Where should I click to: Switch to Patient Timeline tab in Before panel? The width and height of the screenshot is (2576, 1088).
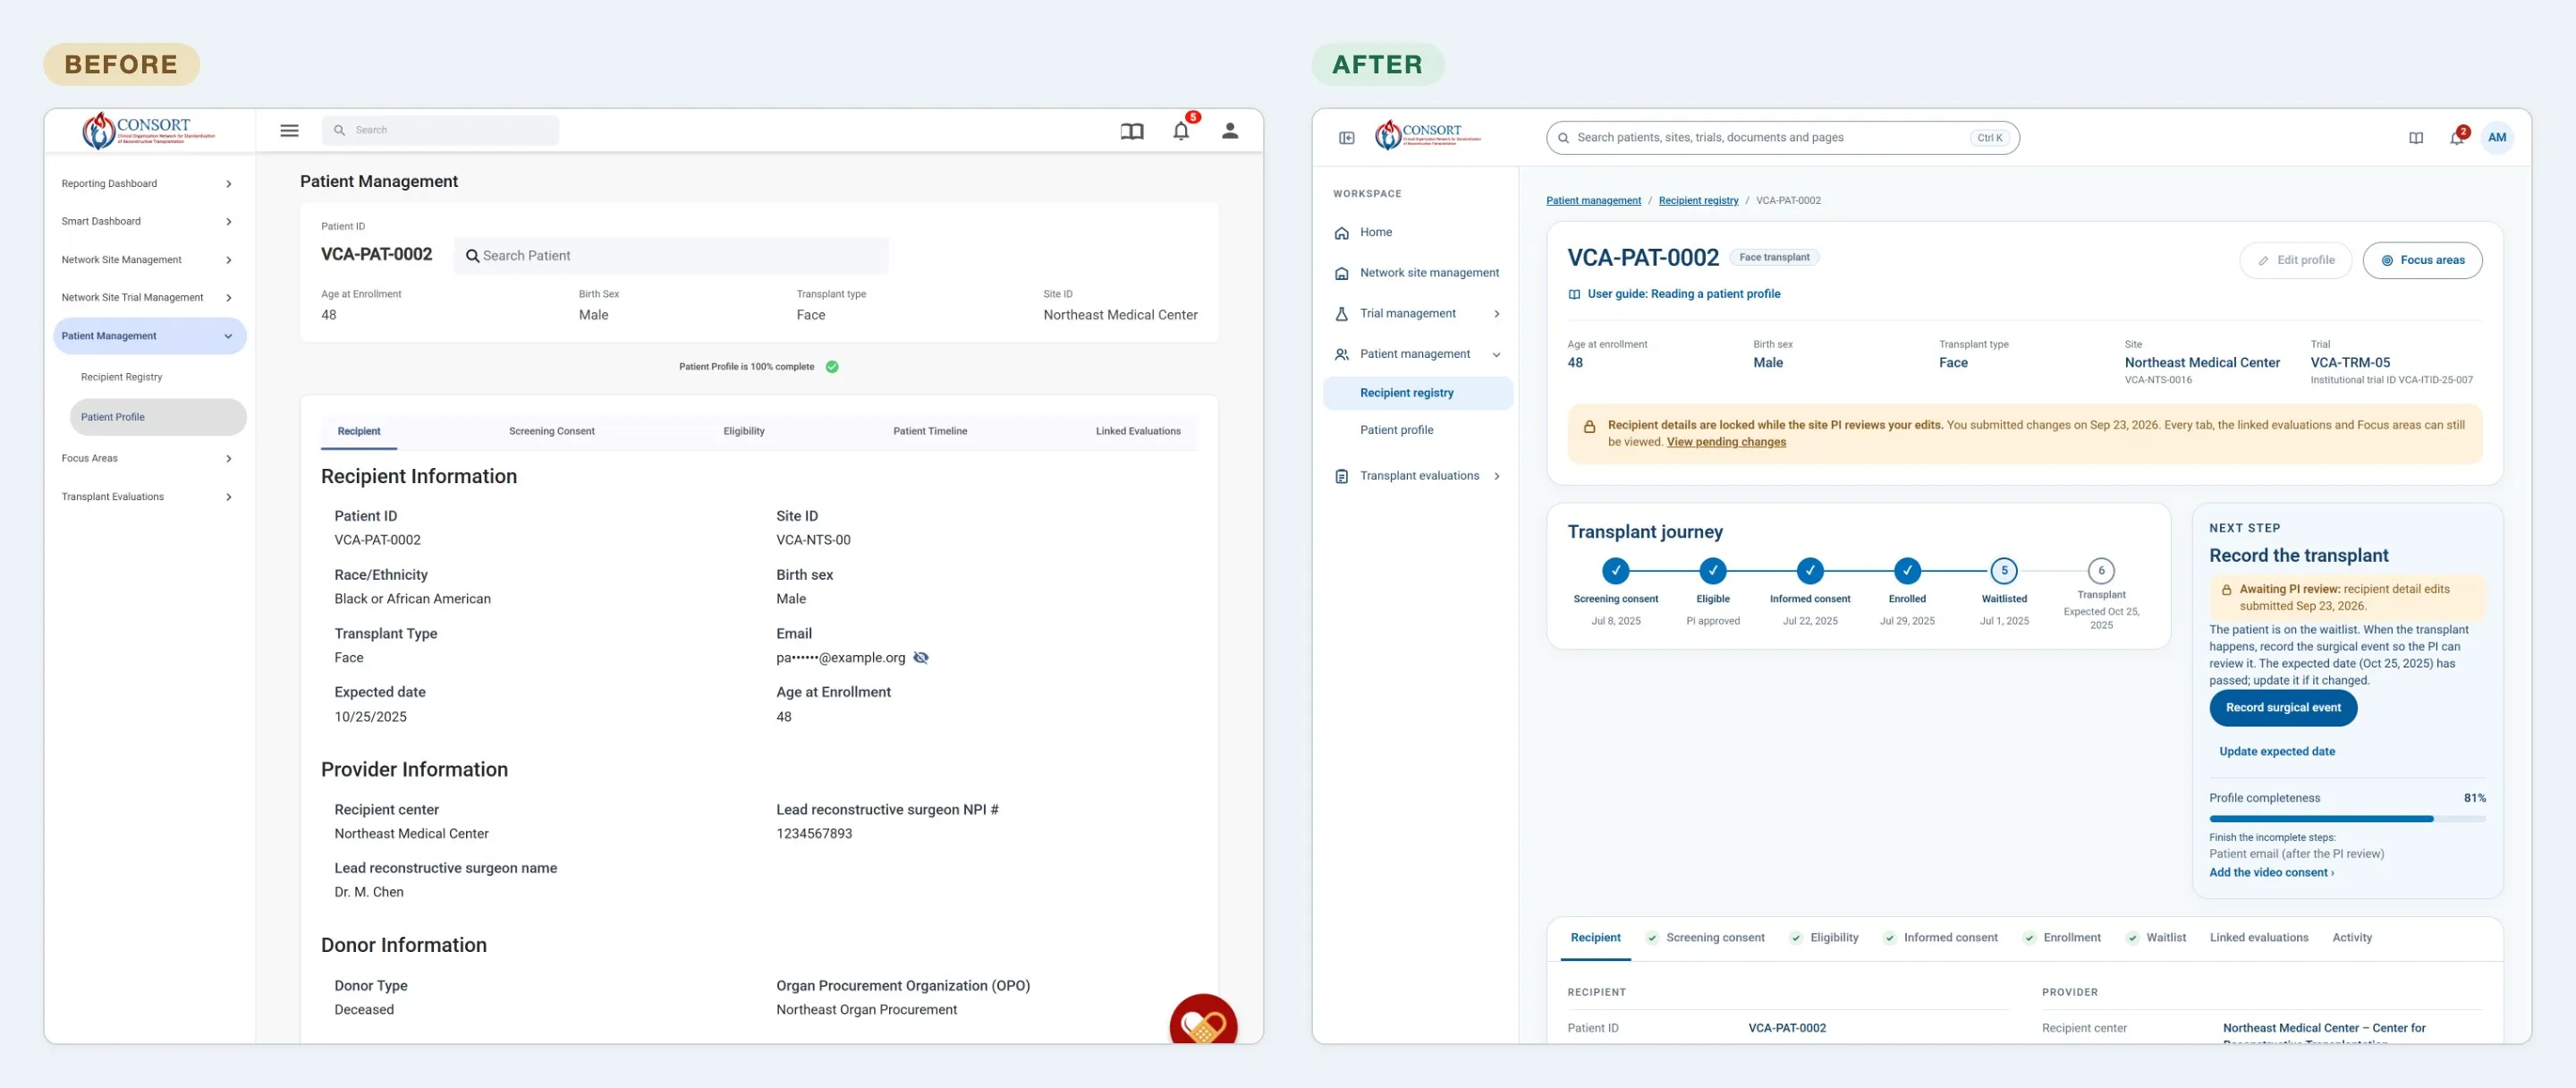click(x=930, y=432)
